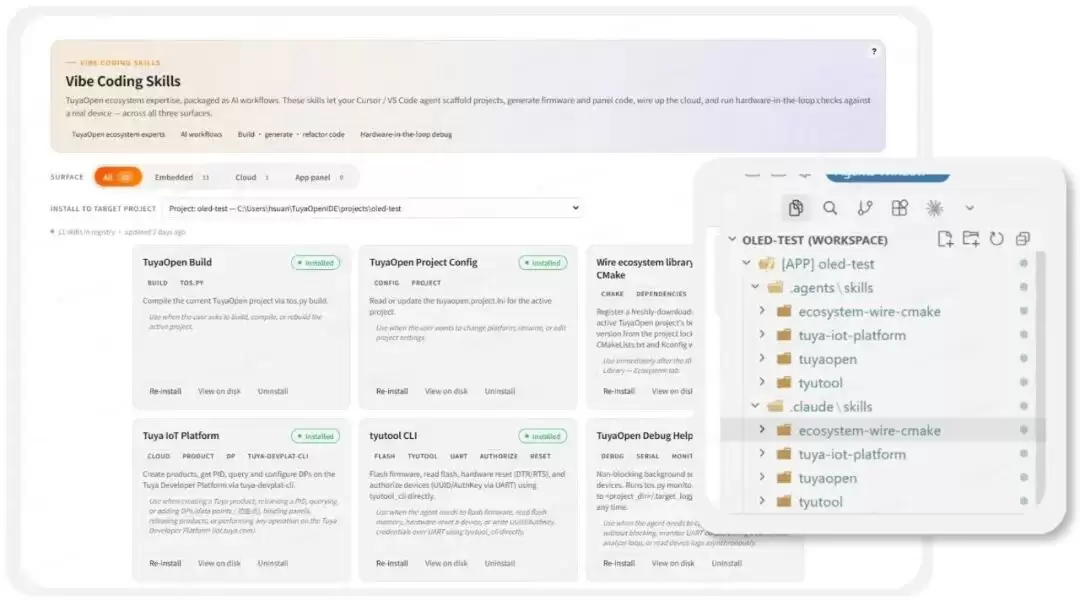
Task: Filter skills by Embedded surface
Action: 182,177
